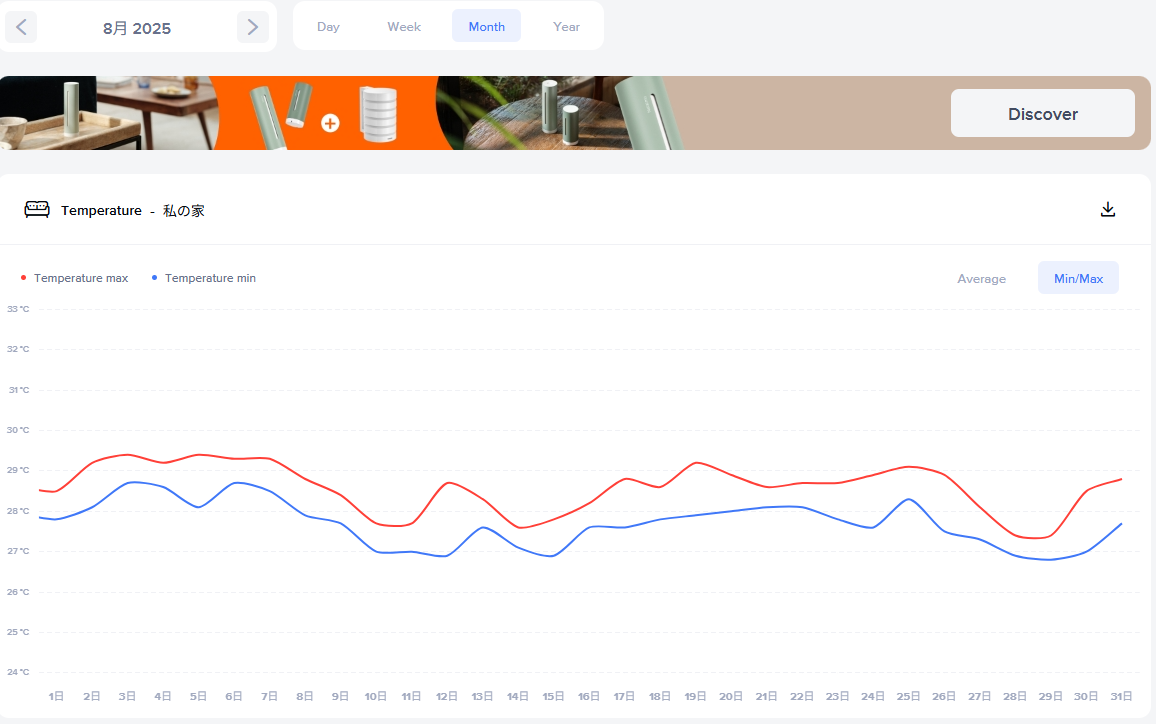Select the Month view tab
The width and height of the screenshot is (1156, 724).
pyautogui.click(x=486, y=27)
